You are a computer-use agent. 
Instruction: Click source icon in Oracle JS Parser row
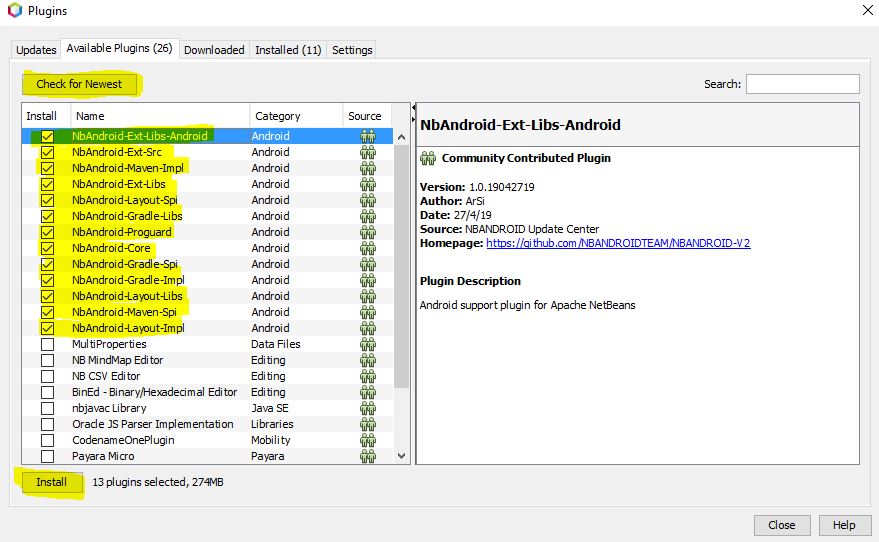pyautogui.click(x=368, y=424)
